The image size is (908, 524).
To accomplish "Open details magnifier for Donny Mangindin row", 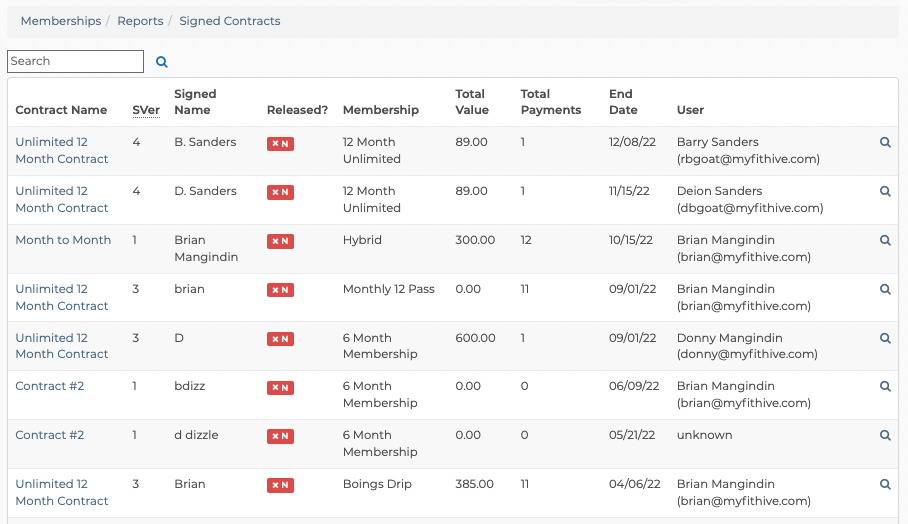I will (885, 338).
